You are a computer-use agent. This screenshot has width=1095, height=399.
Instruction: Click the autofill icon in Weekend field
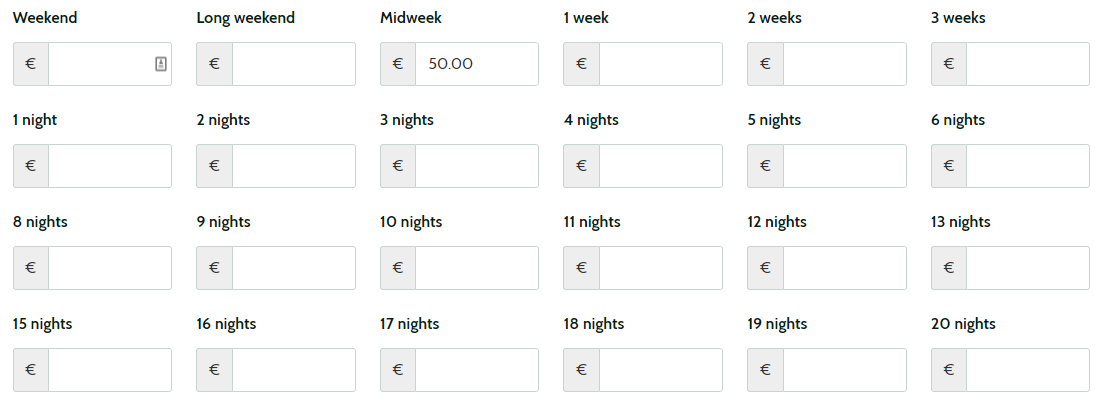(x=161, y=64)
